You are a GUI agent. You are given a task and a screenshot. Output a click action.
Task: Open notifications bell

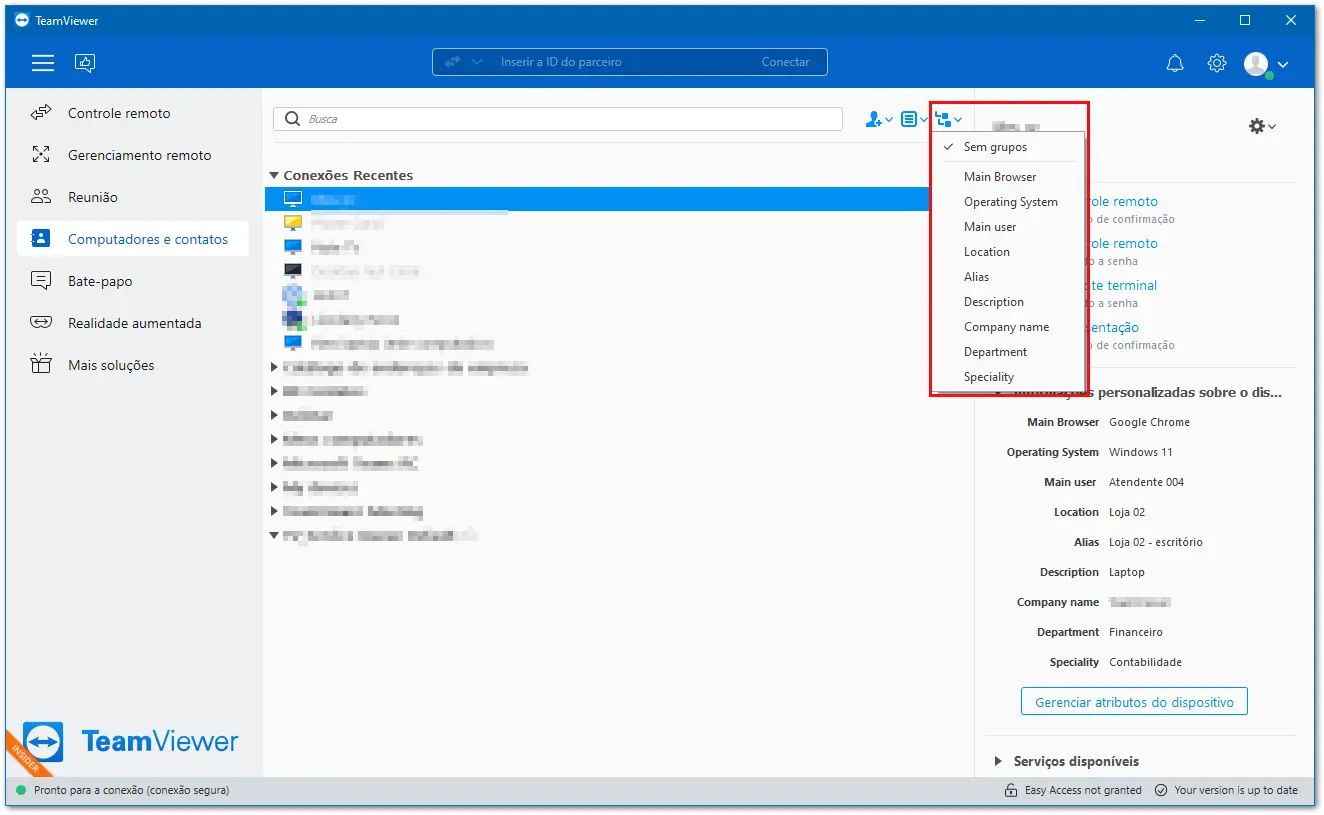pyautogui.click(x=1175, y=63)
